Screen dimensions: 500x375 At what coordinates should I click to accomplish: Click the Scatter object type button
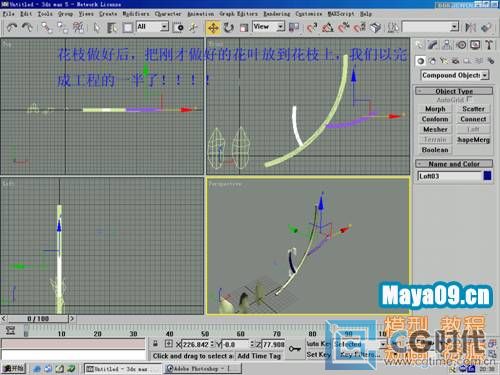click(473, 109)
